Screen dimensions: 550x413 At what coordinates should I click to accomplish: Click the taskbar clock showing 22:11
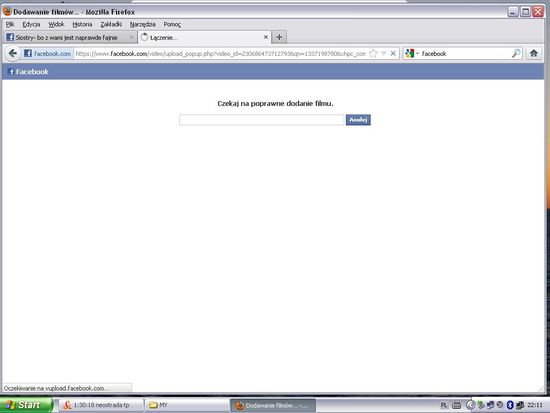[535, 405]
